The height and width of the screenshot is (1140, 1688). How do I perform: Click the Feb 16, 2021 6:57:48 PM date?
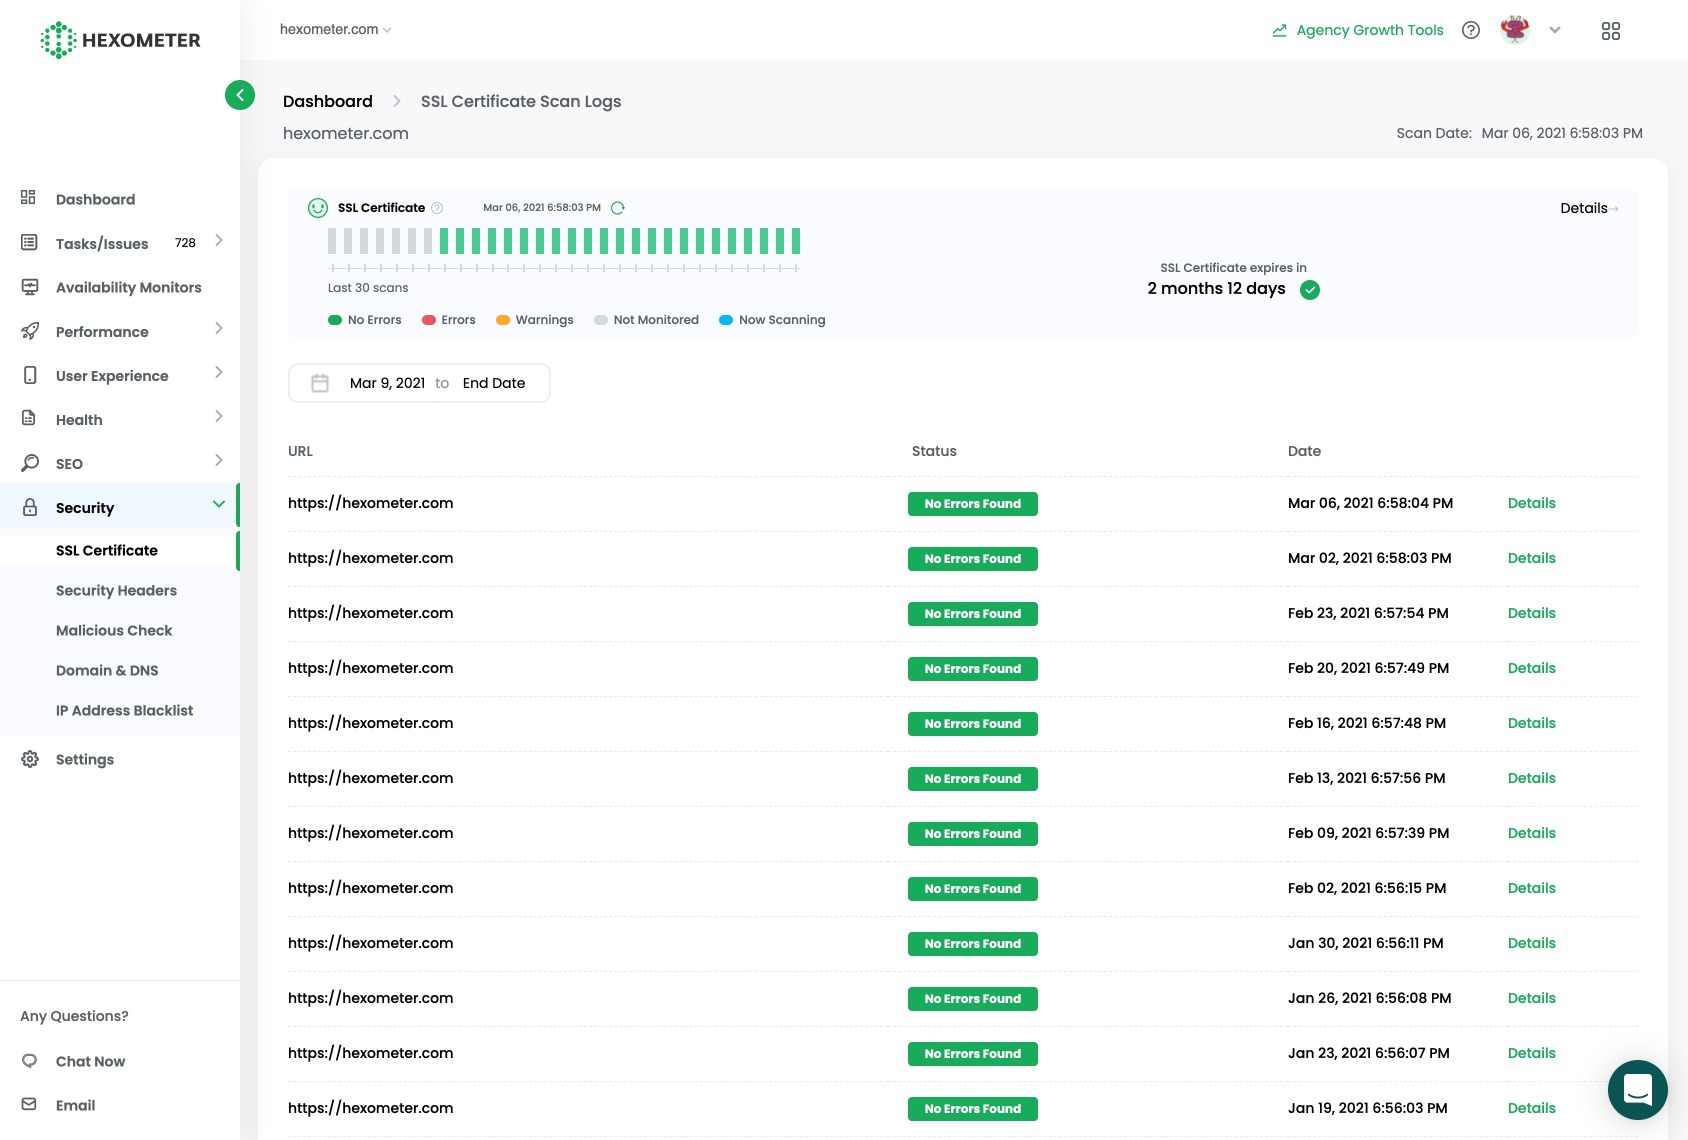(x=1366, y=723)
